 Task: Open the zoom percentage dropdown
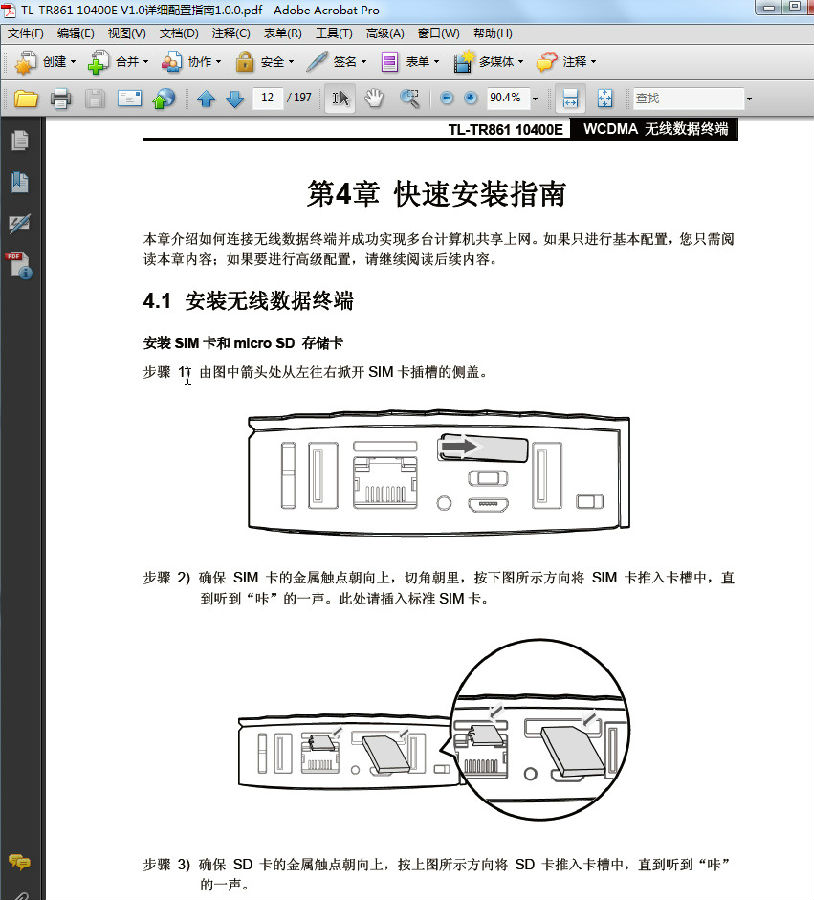536,98
